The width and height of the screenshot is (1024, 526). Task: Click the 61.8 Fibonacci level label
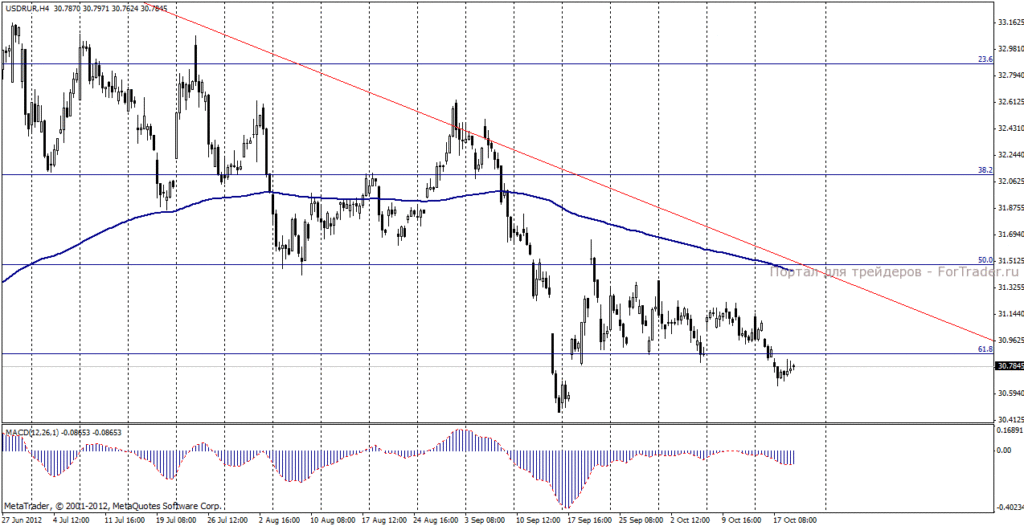pyautogui.click(x=985, y=349)
